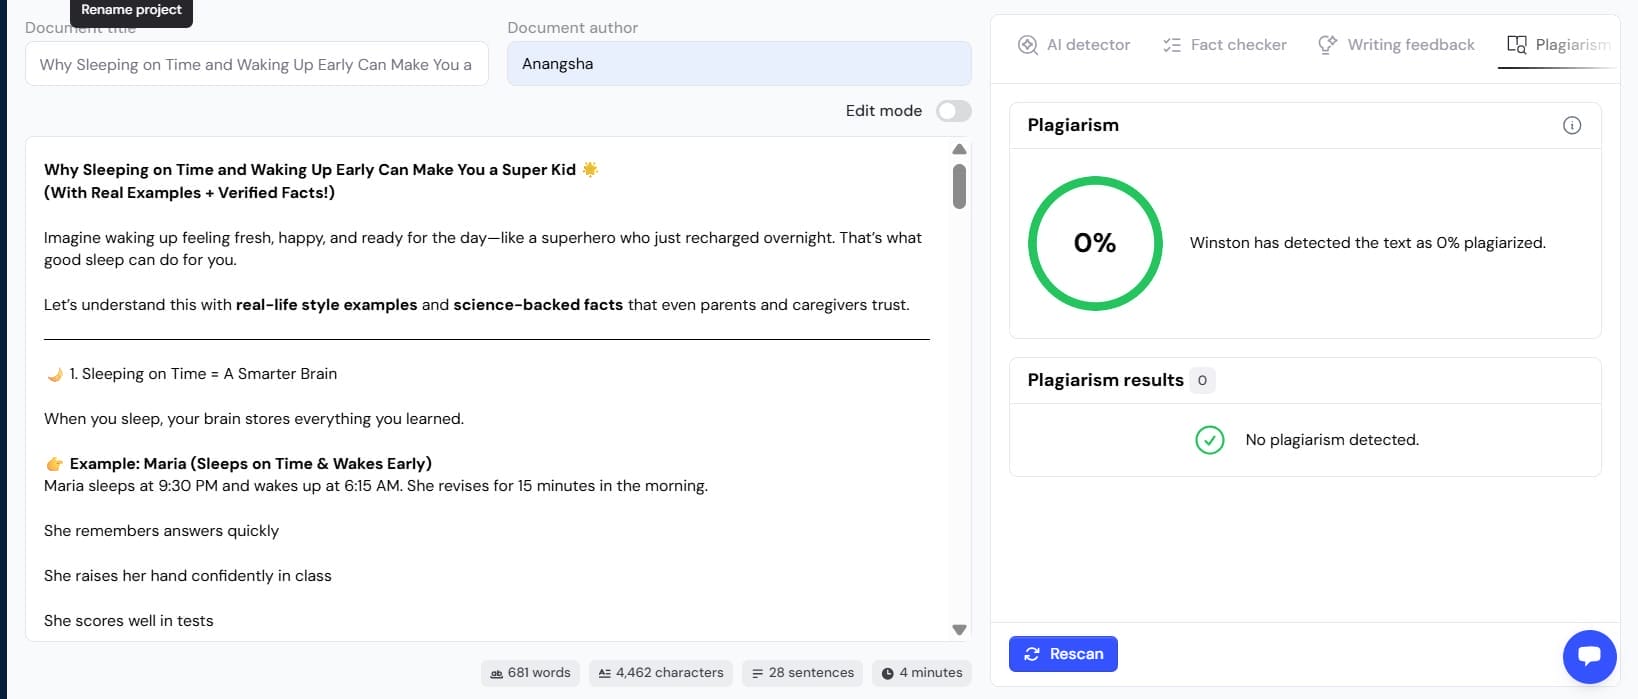Click the 4 minutes reading time stat
The width and height of the screenshot is (1638, 699).
921,673
